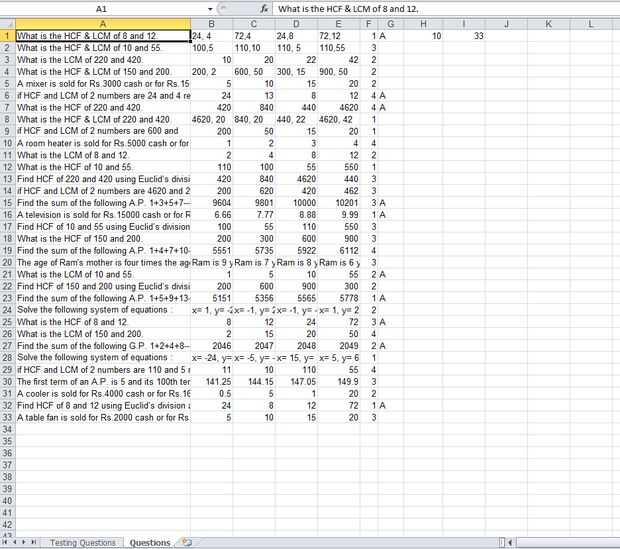Click the Insert Worksheet icon beside the Questions tab
Screen dimensions: 620x549
[186, 542]
